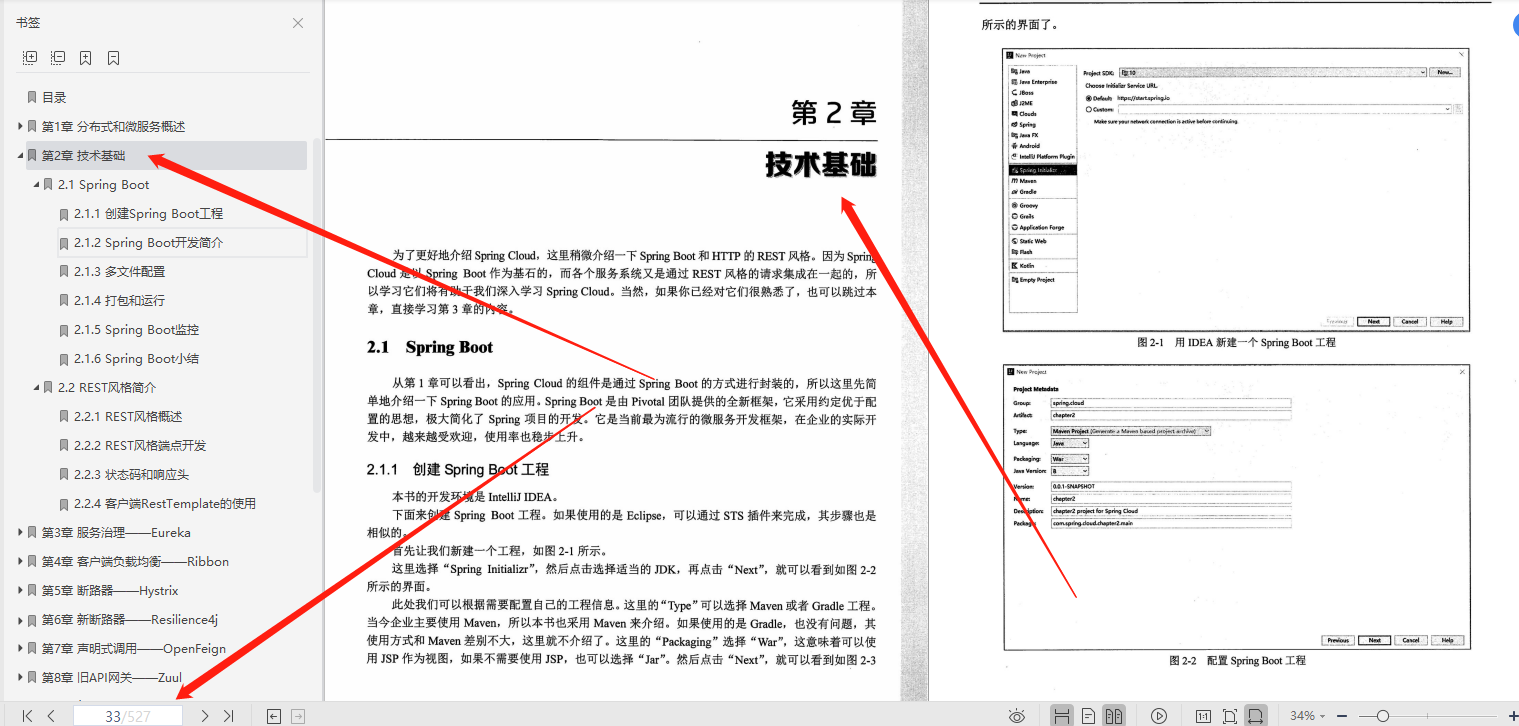Click the 2.2 REST风格简介 bookmark label
This screenshot has height=726, width=1519.
107,387
